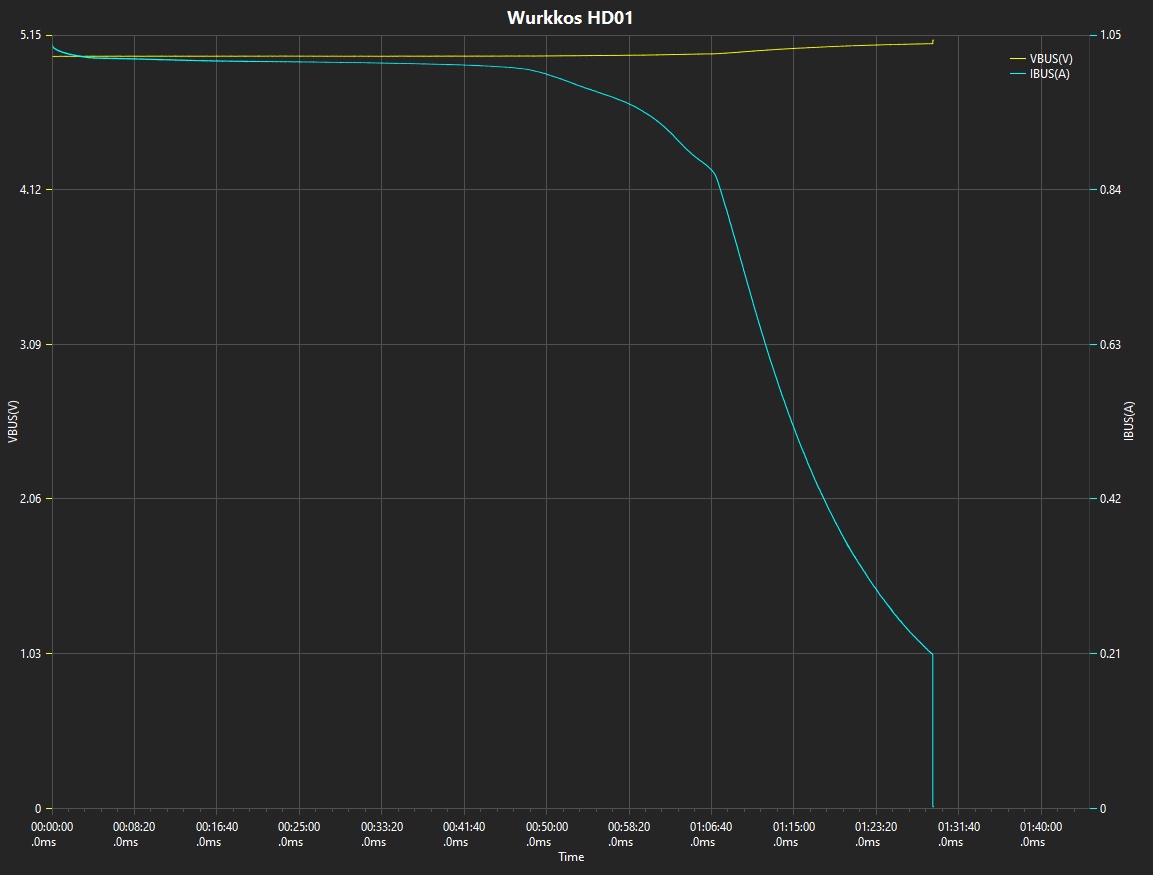Viewport: 1153px width, 875px height.
Task: Click the rotated IBUS(A) right axis title
Action: 1129,421
